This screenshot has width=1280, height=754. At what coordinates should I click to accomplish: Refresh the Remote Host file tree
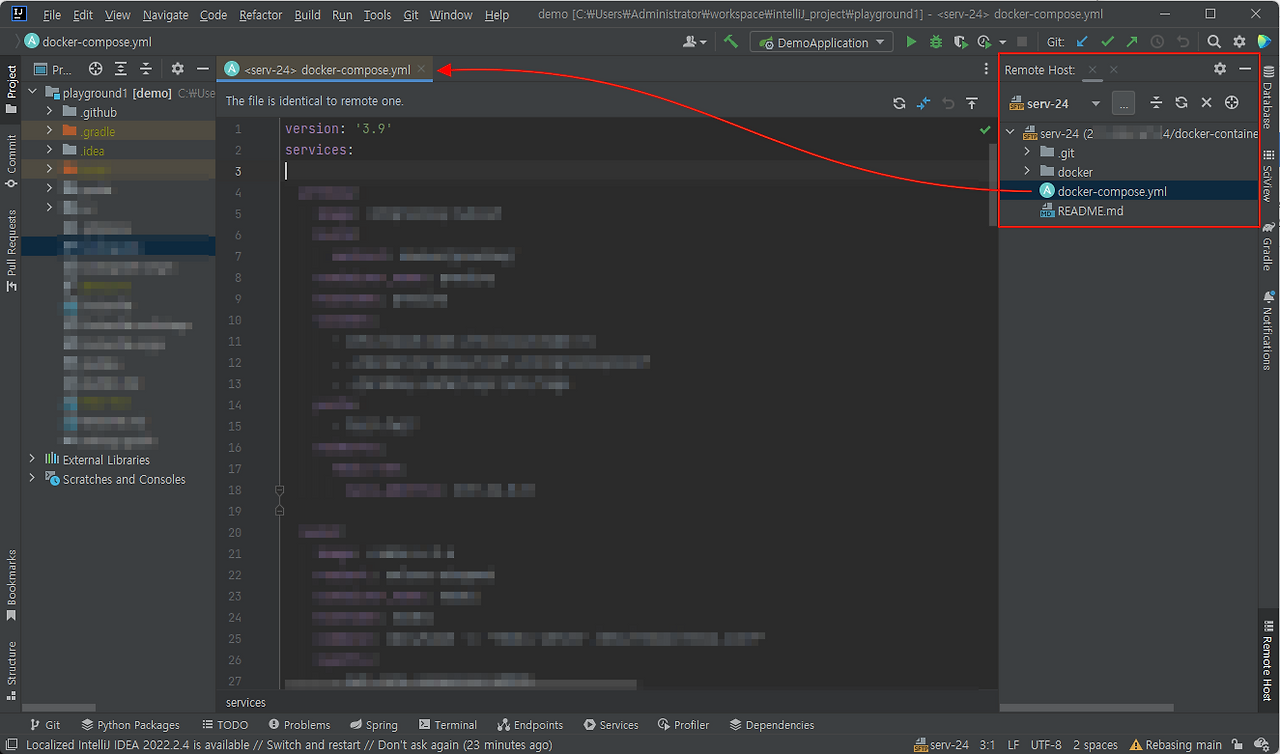point(1181,103)
